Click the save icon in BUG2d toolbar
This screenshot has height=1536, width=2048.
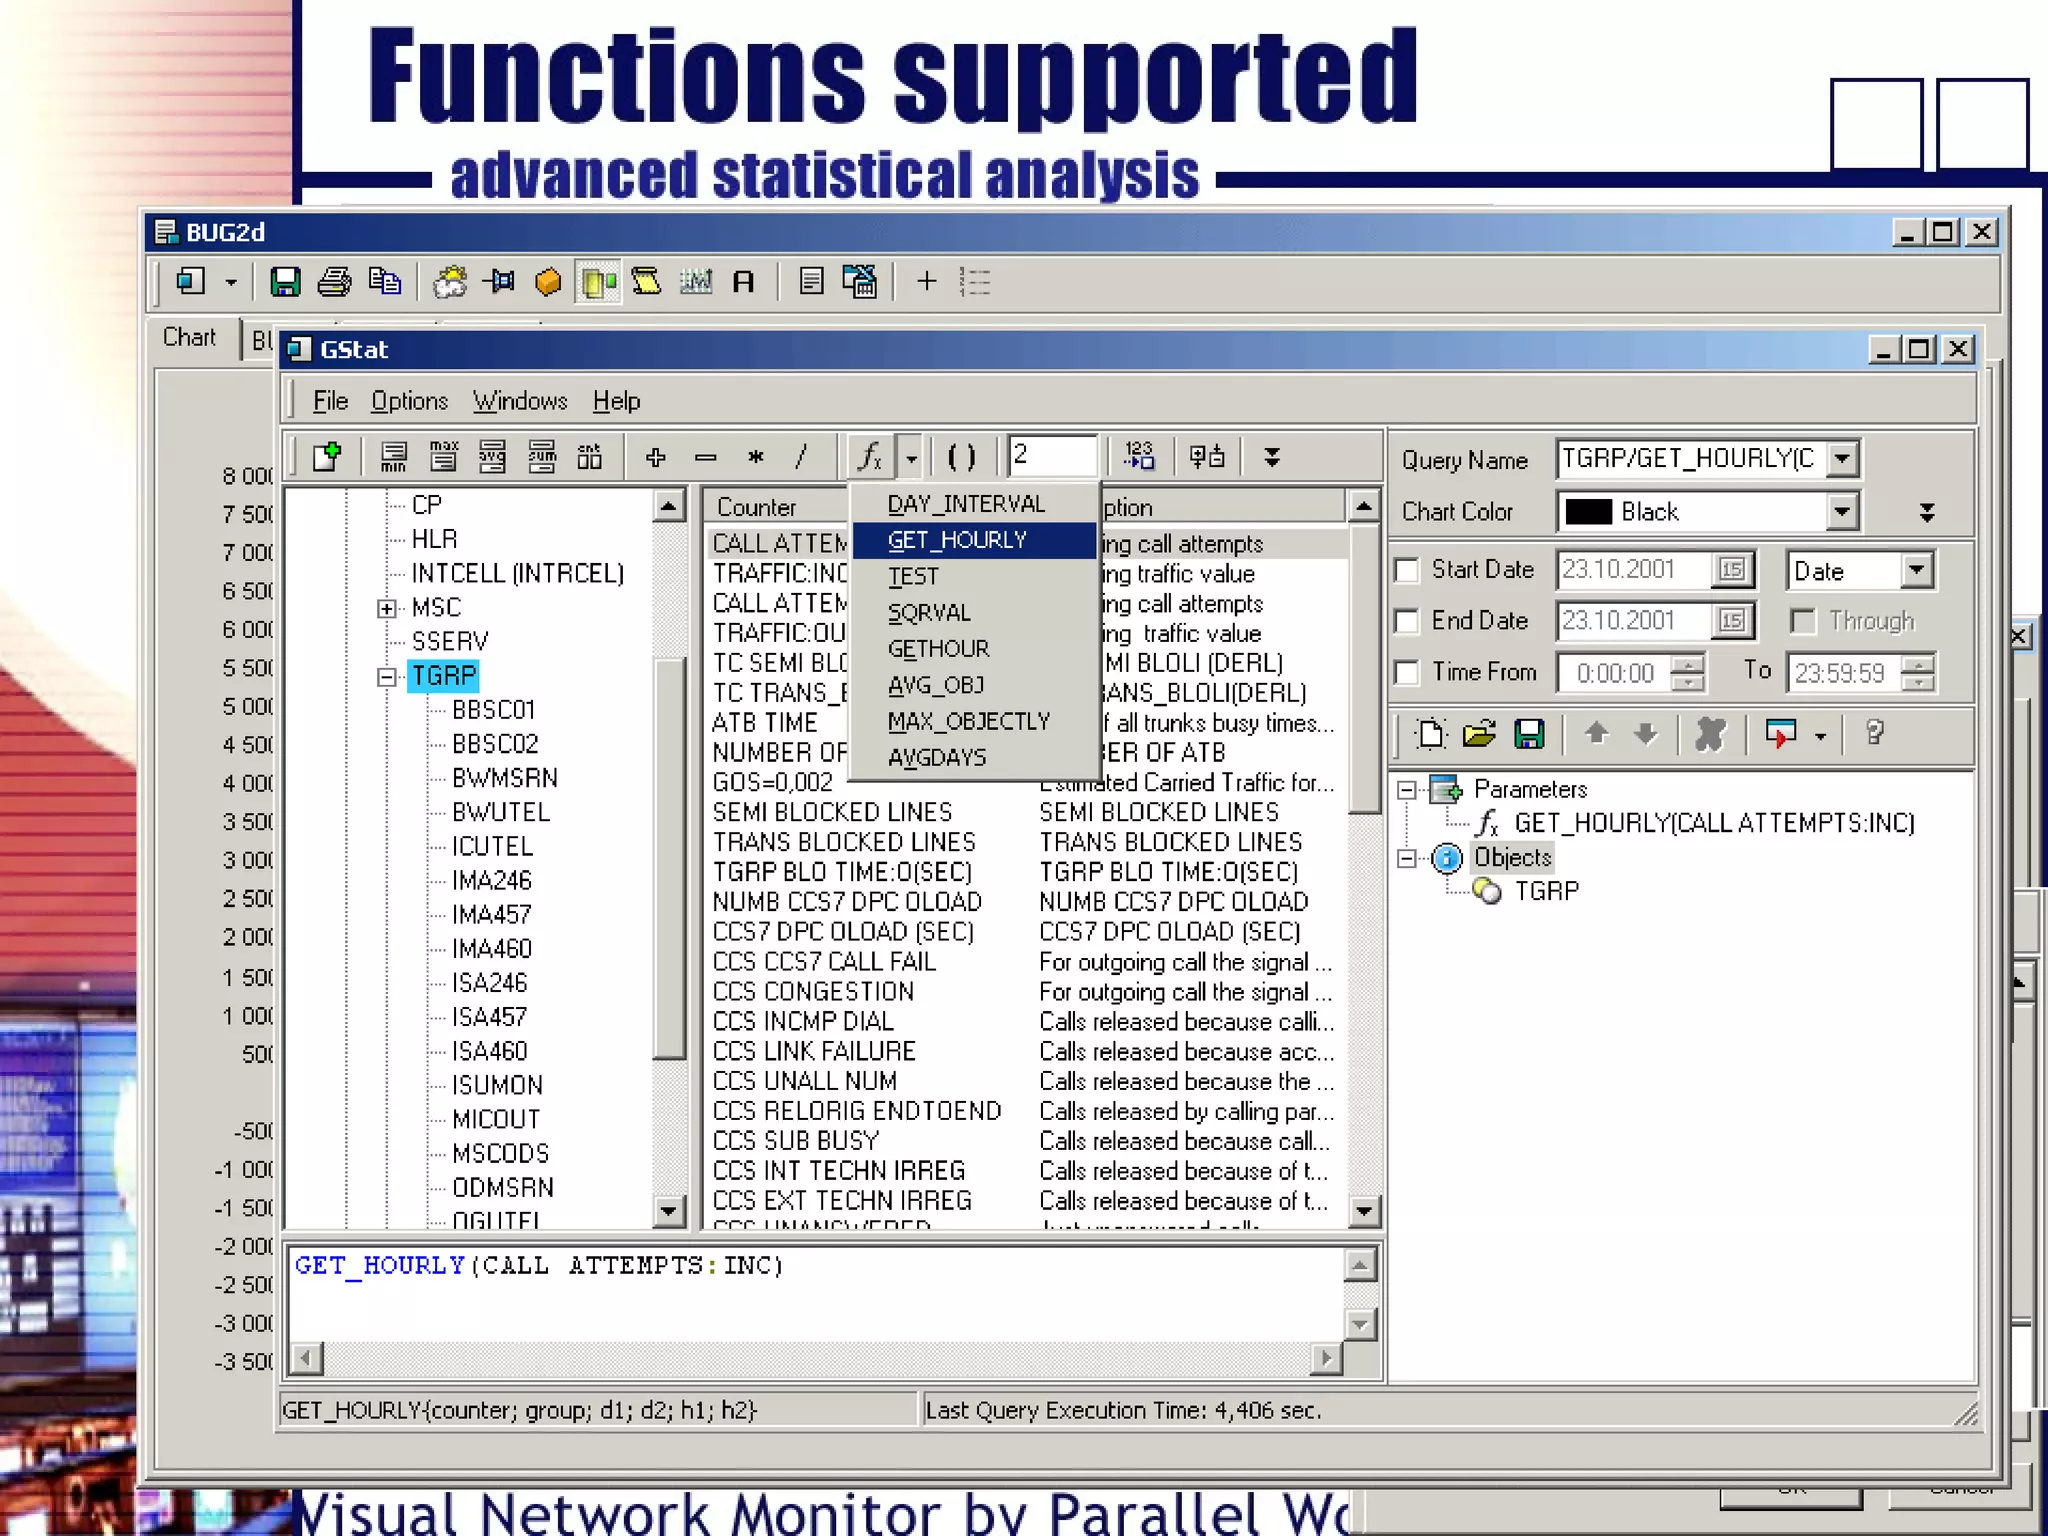tap(285, 282)
